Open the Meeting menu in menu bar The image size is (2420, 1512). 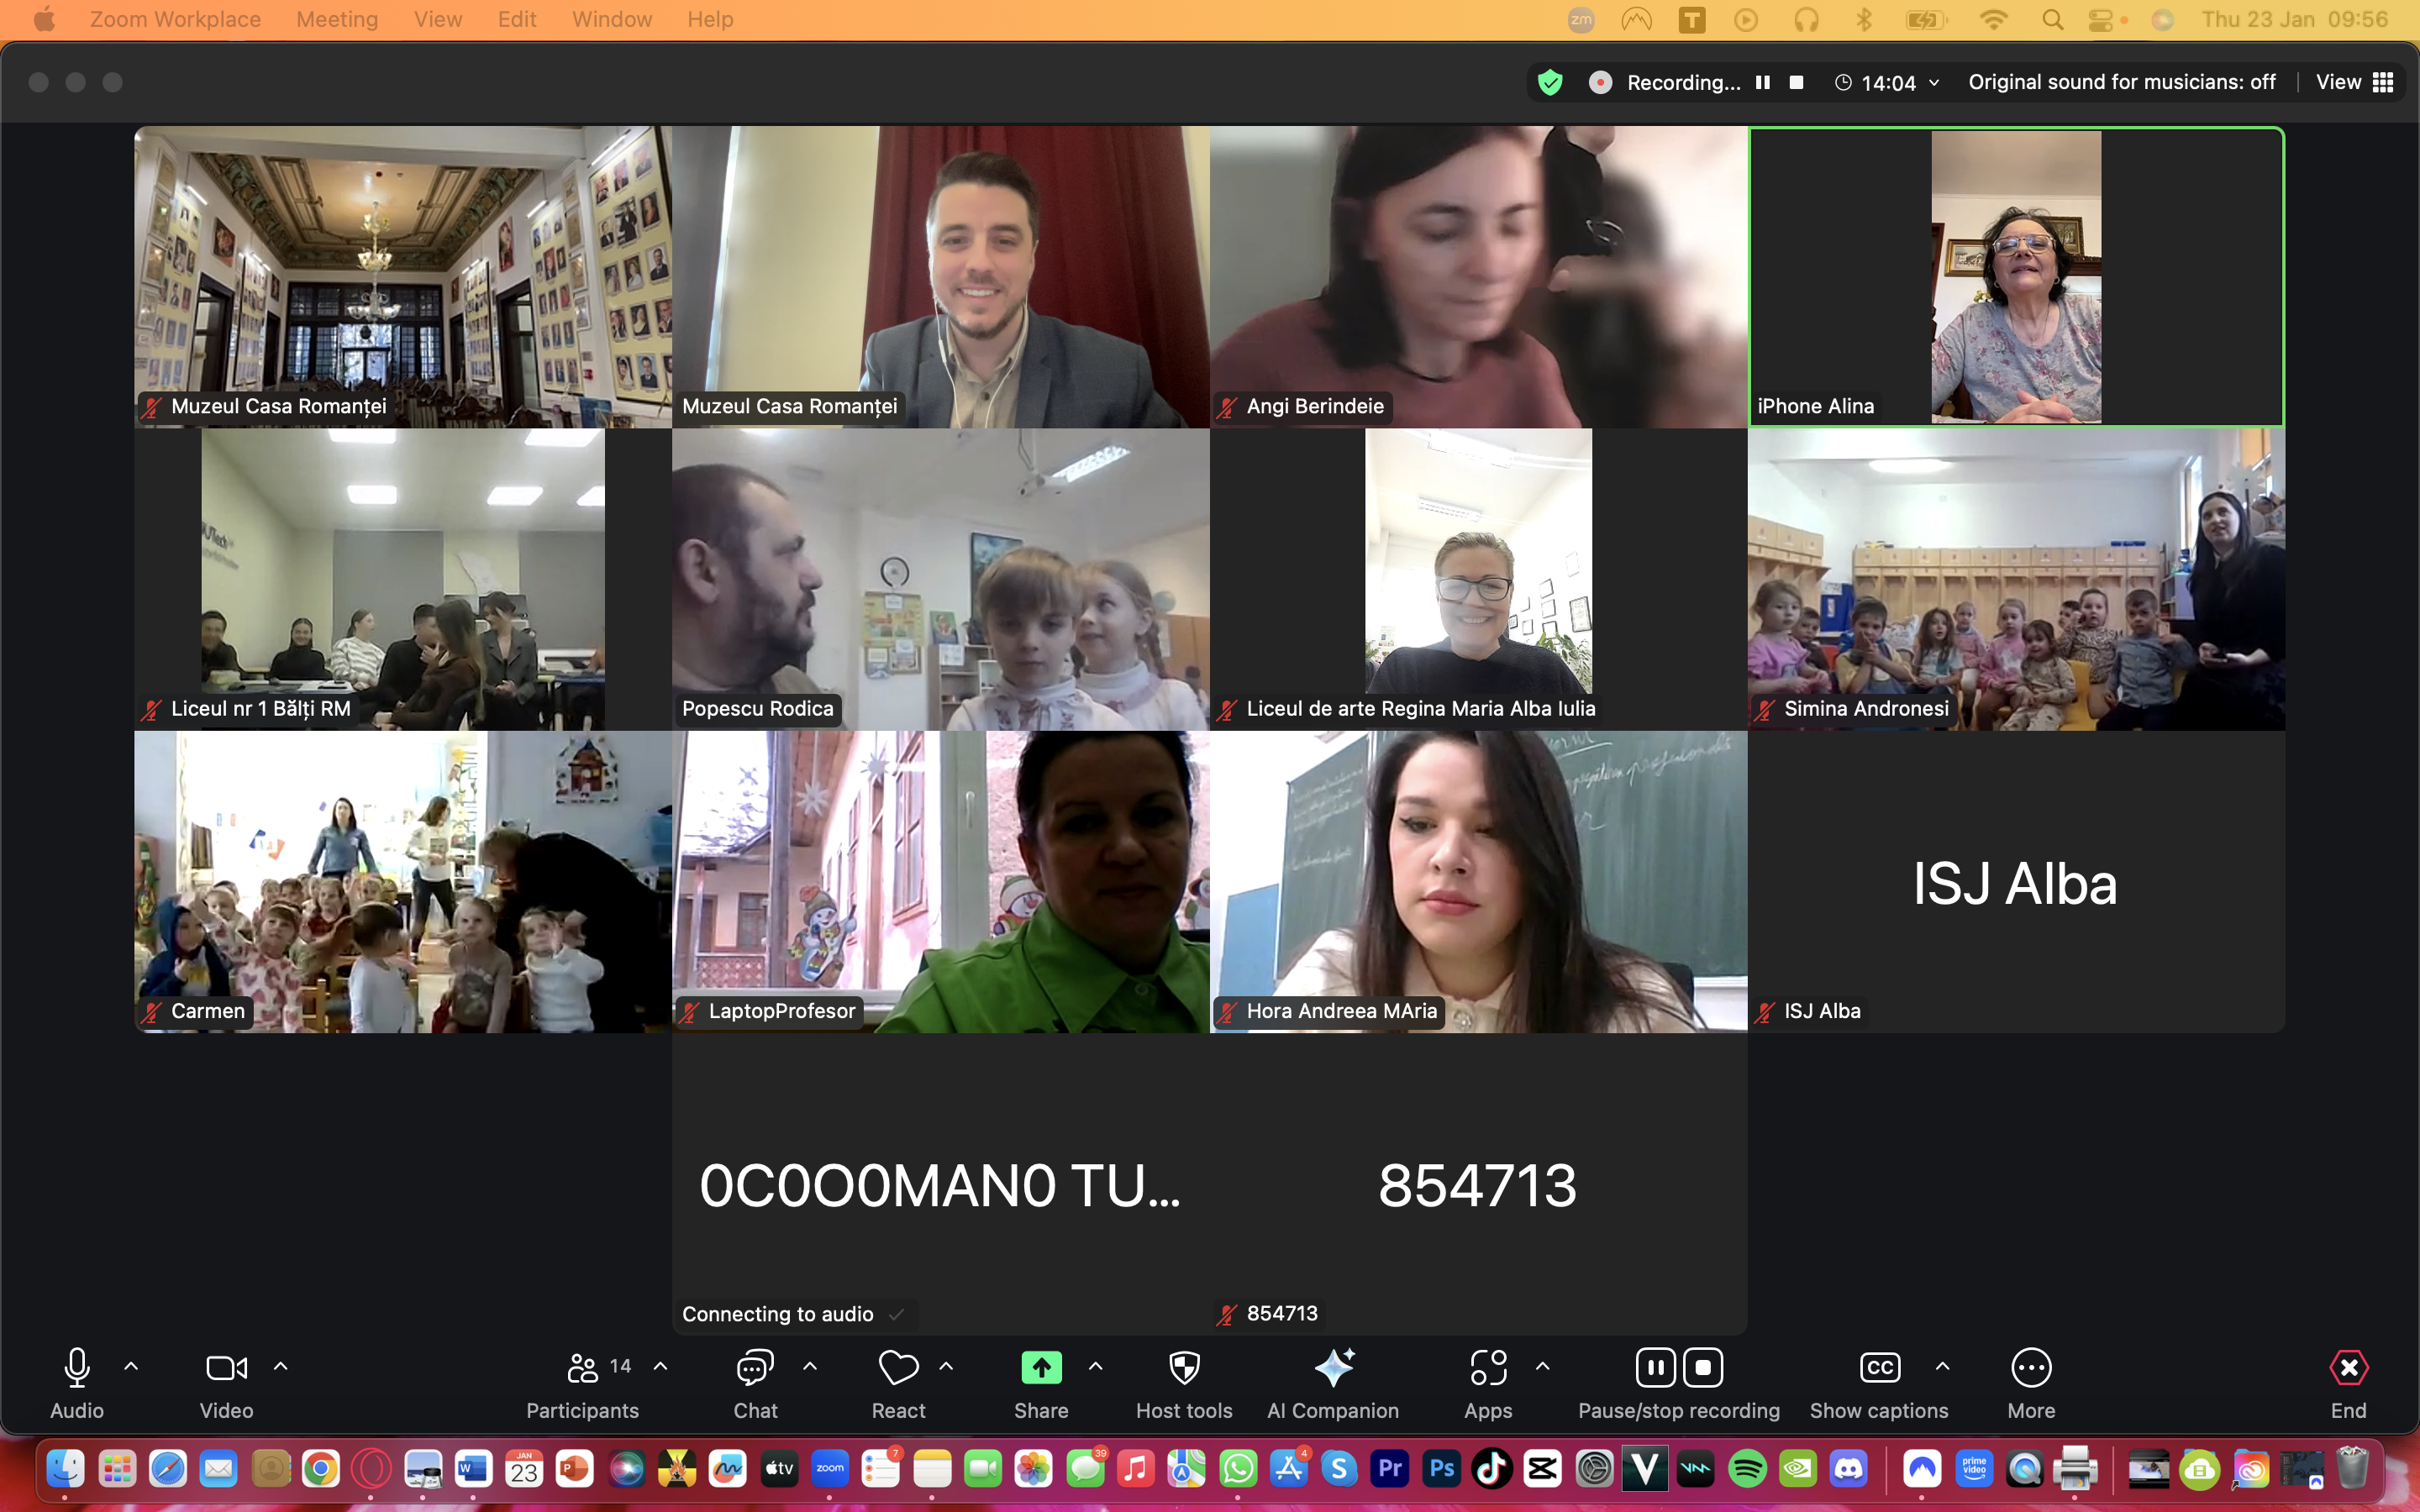[337, 19]
